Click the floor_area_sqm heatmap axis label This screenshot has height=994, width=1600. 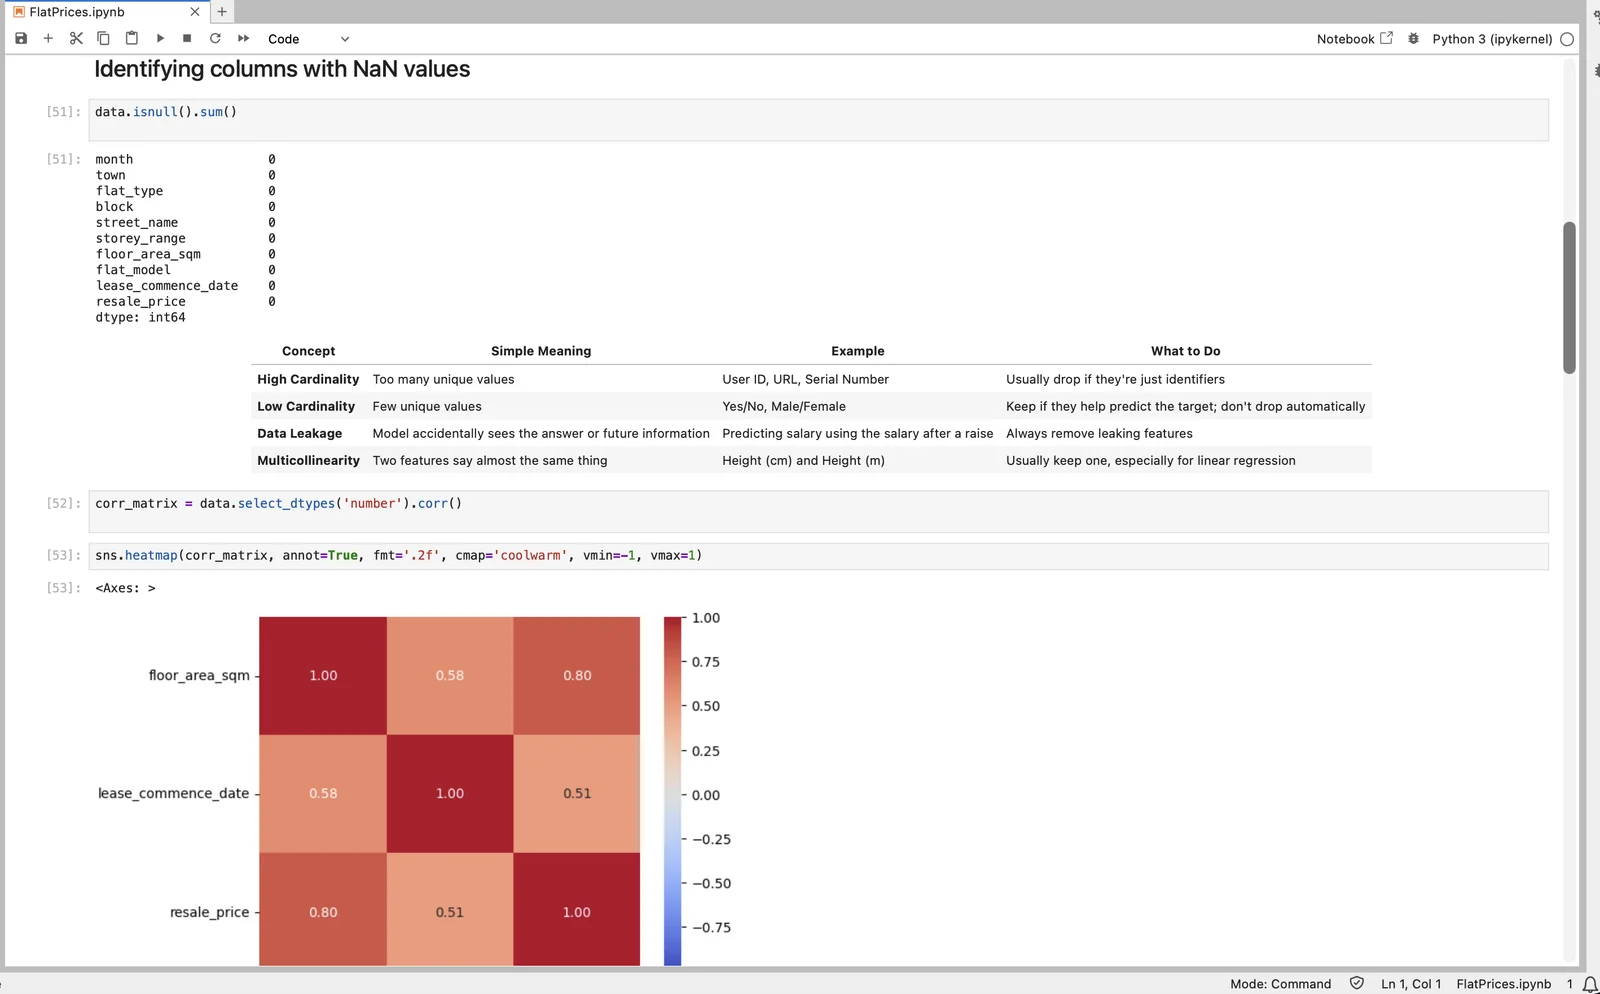[x=199, y=675]
